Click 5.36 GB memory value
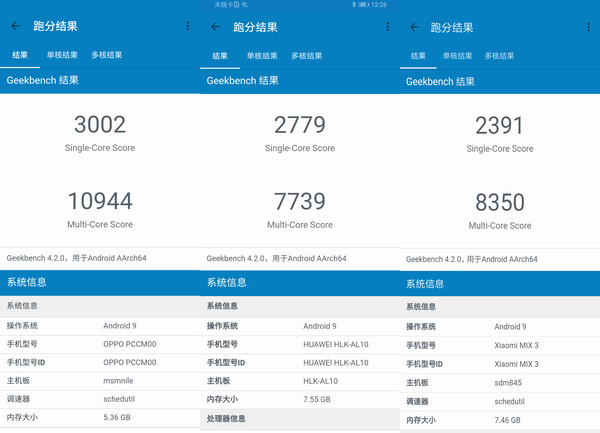The image size is (600, 433). [117, 417]
